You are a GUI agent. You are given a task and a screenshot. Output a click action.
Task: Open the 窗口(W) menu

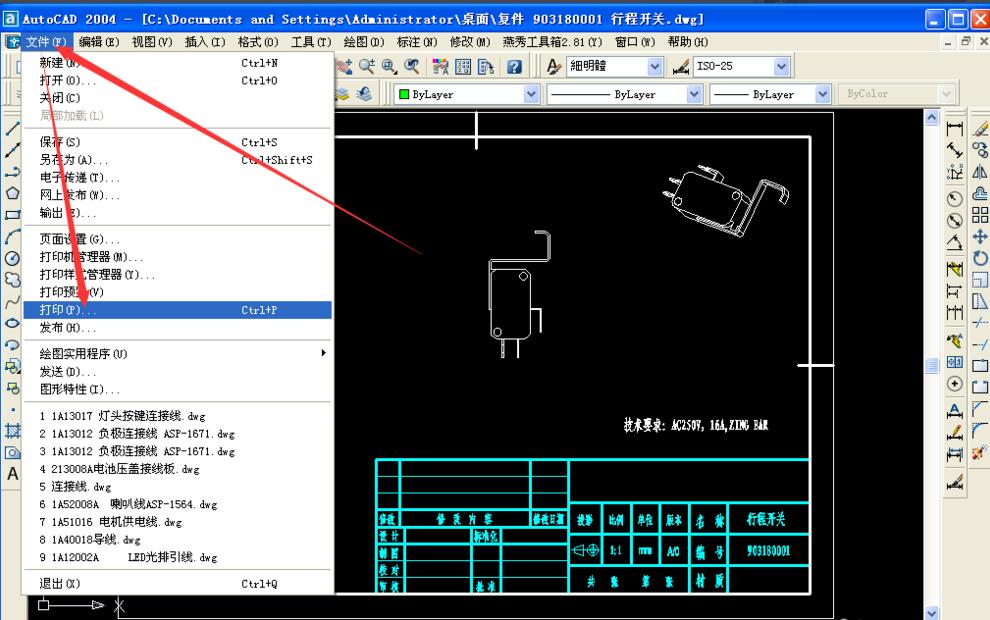pyautogui.click(x=635, y=42)
